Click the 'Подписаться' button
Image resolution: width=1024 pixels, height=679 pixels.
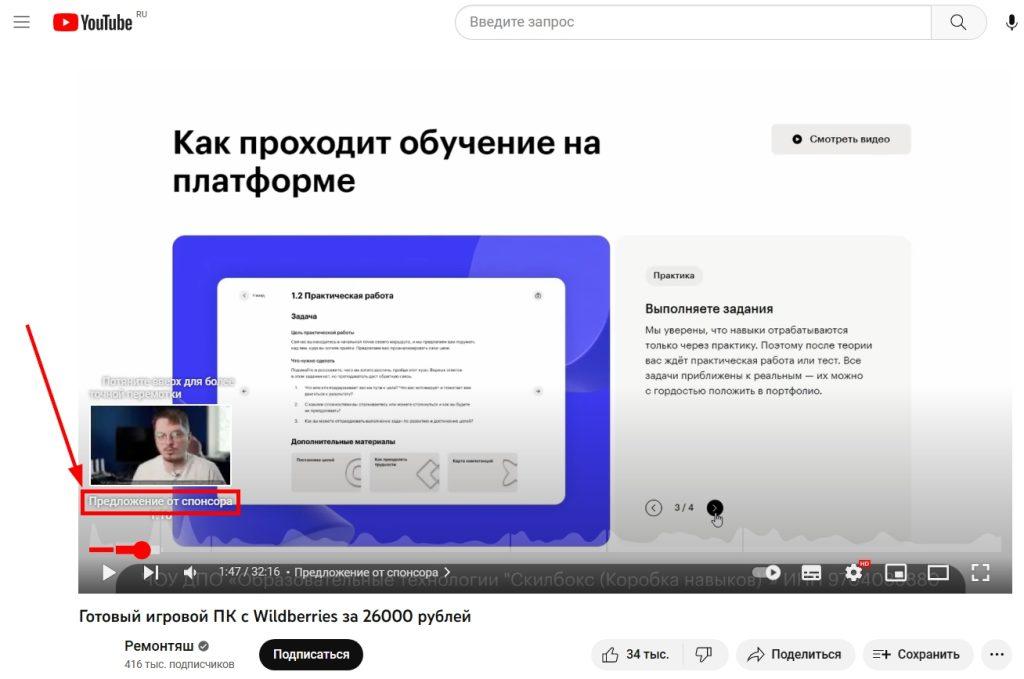pos(311,654)
